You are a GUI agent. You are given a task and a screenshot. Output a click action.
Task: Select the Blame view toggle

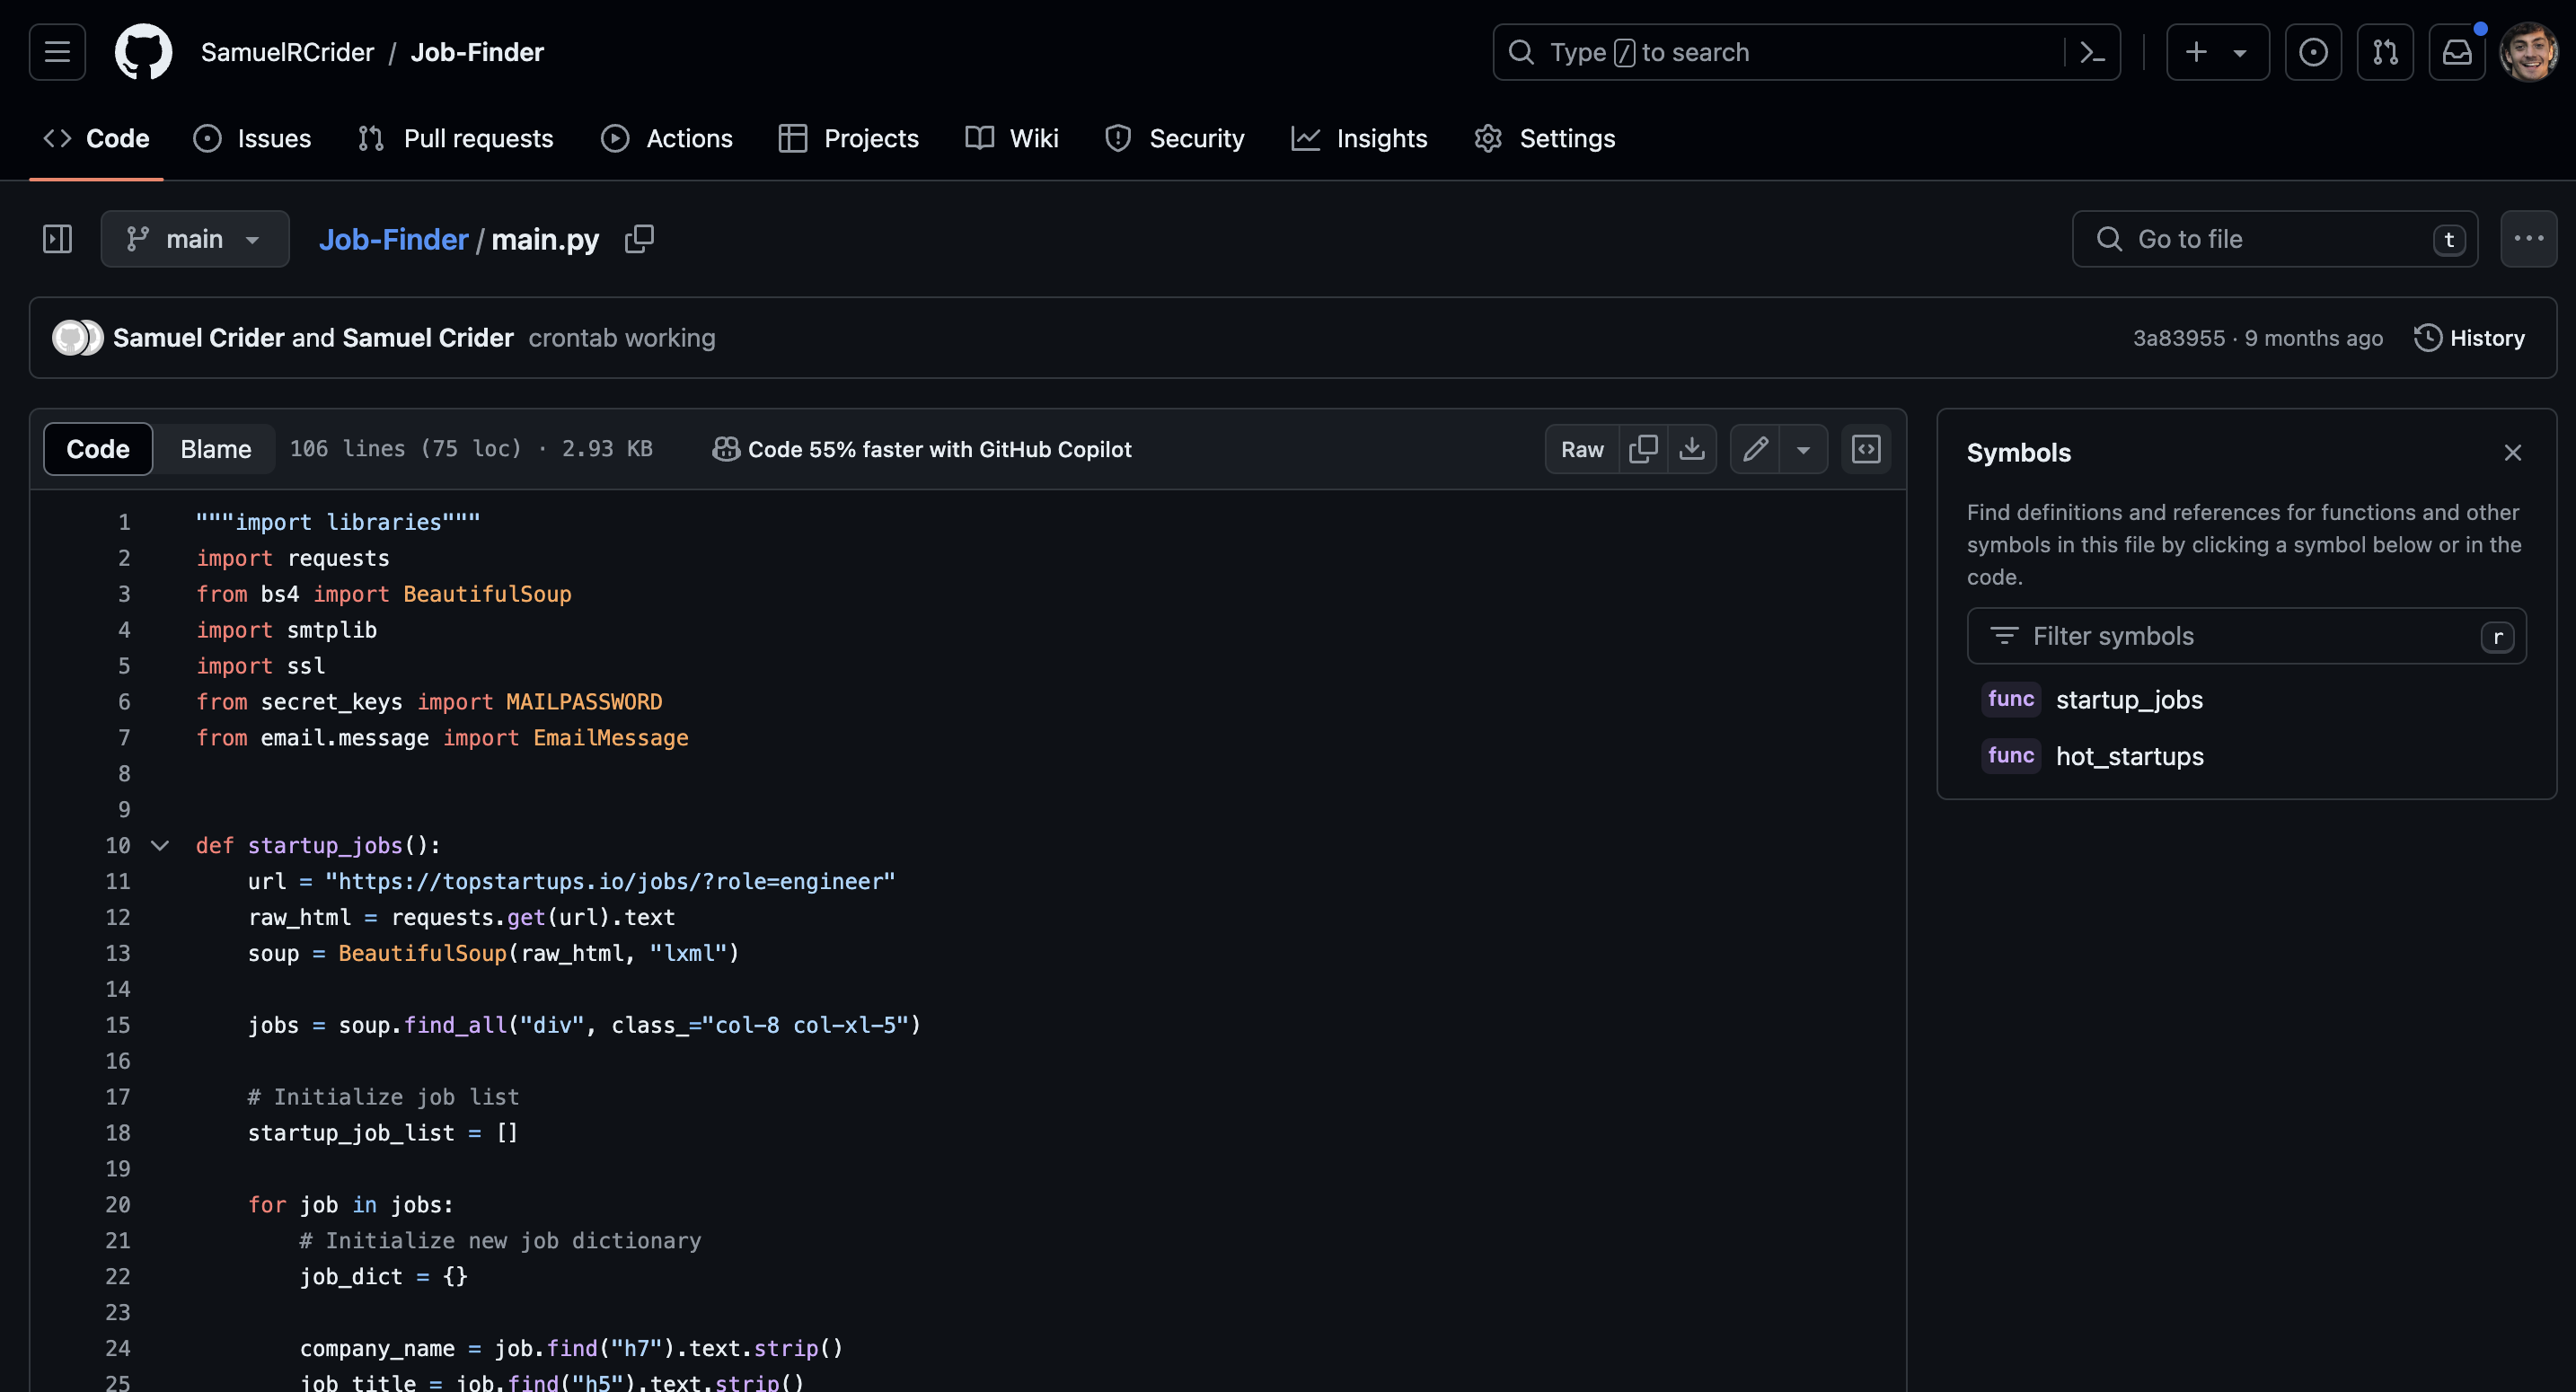216,449
